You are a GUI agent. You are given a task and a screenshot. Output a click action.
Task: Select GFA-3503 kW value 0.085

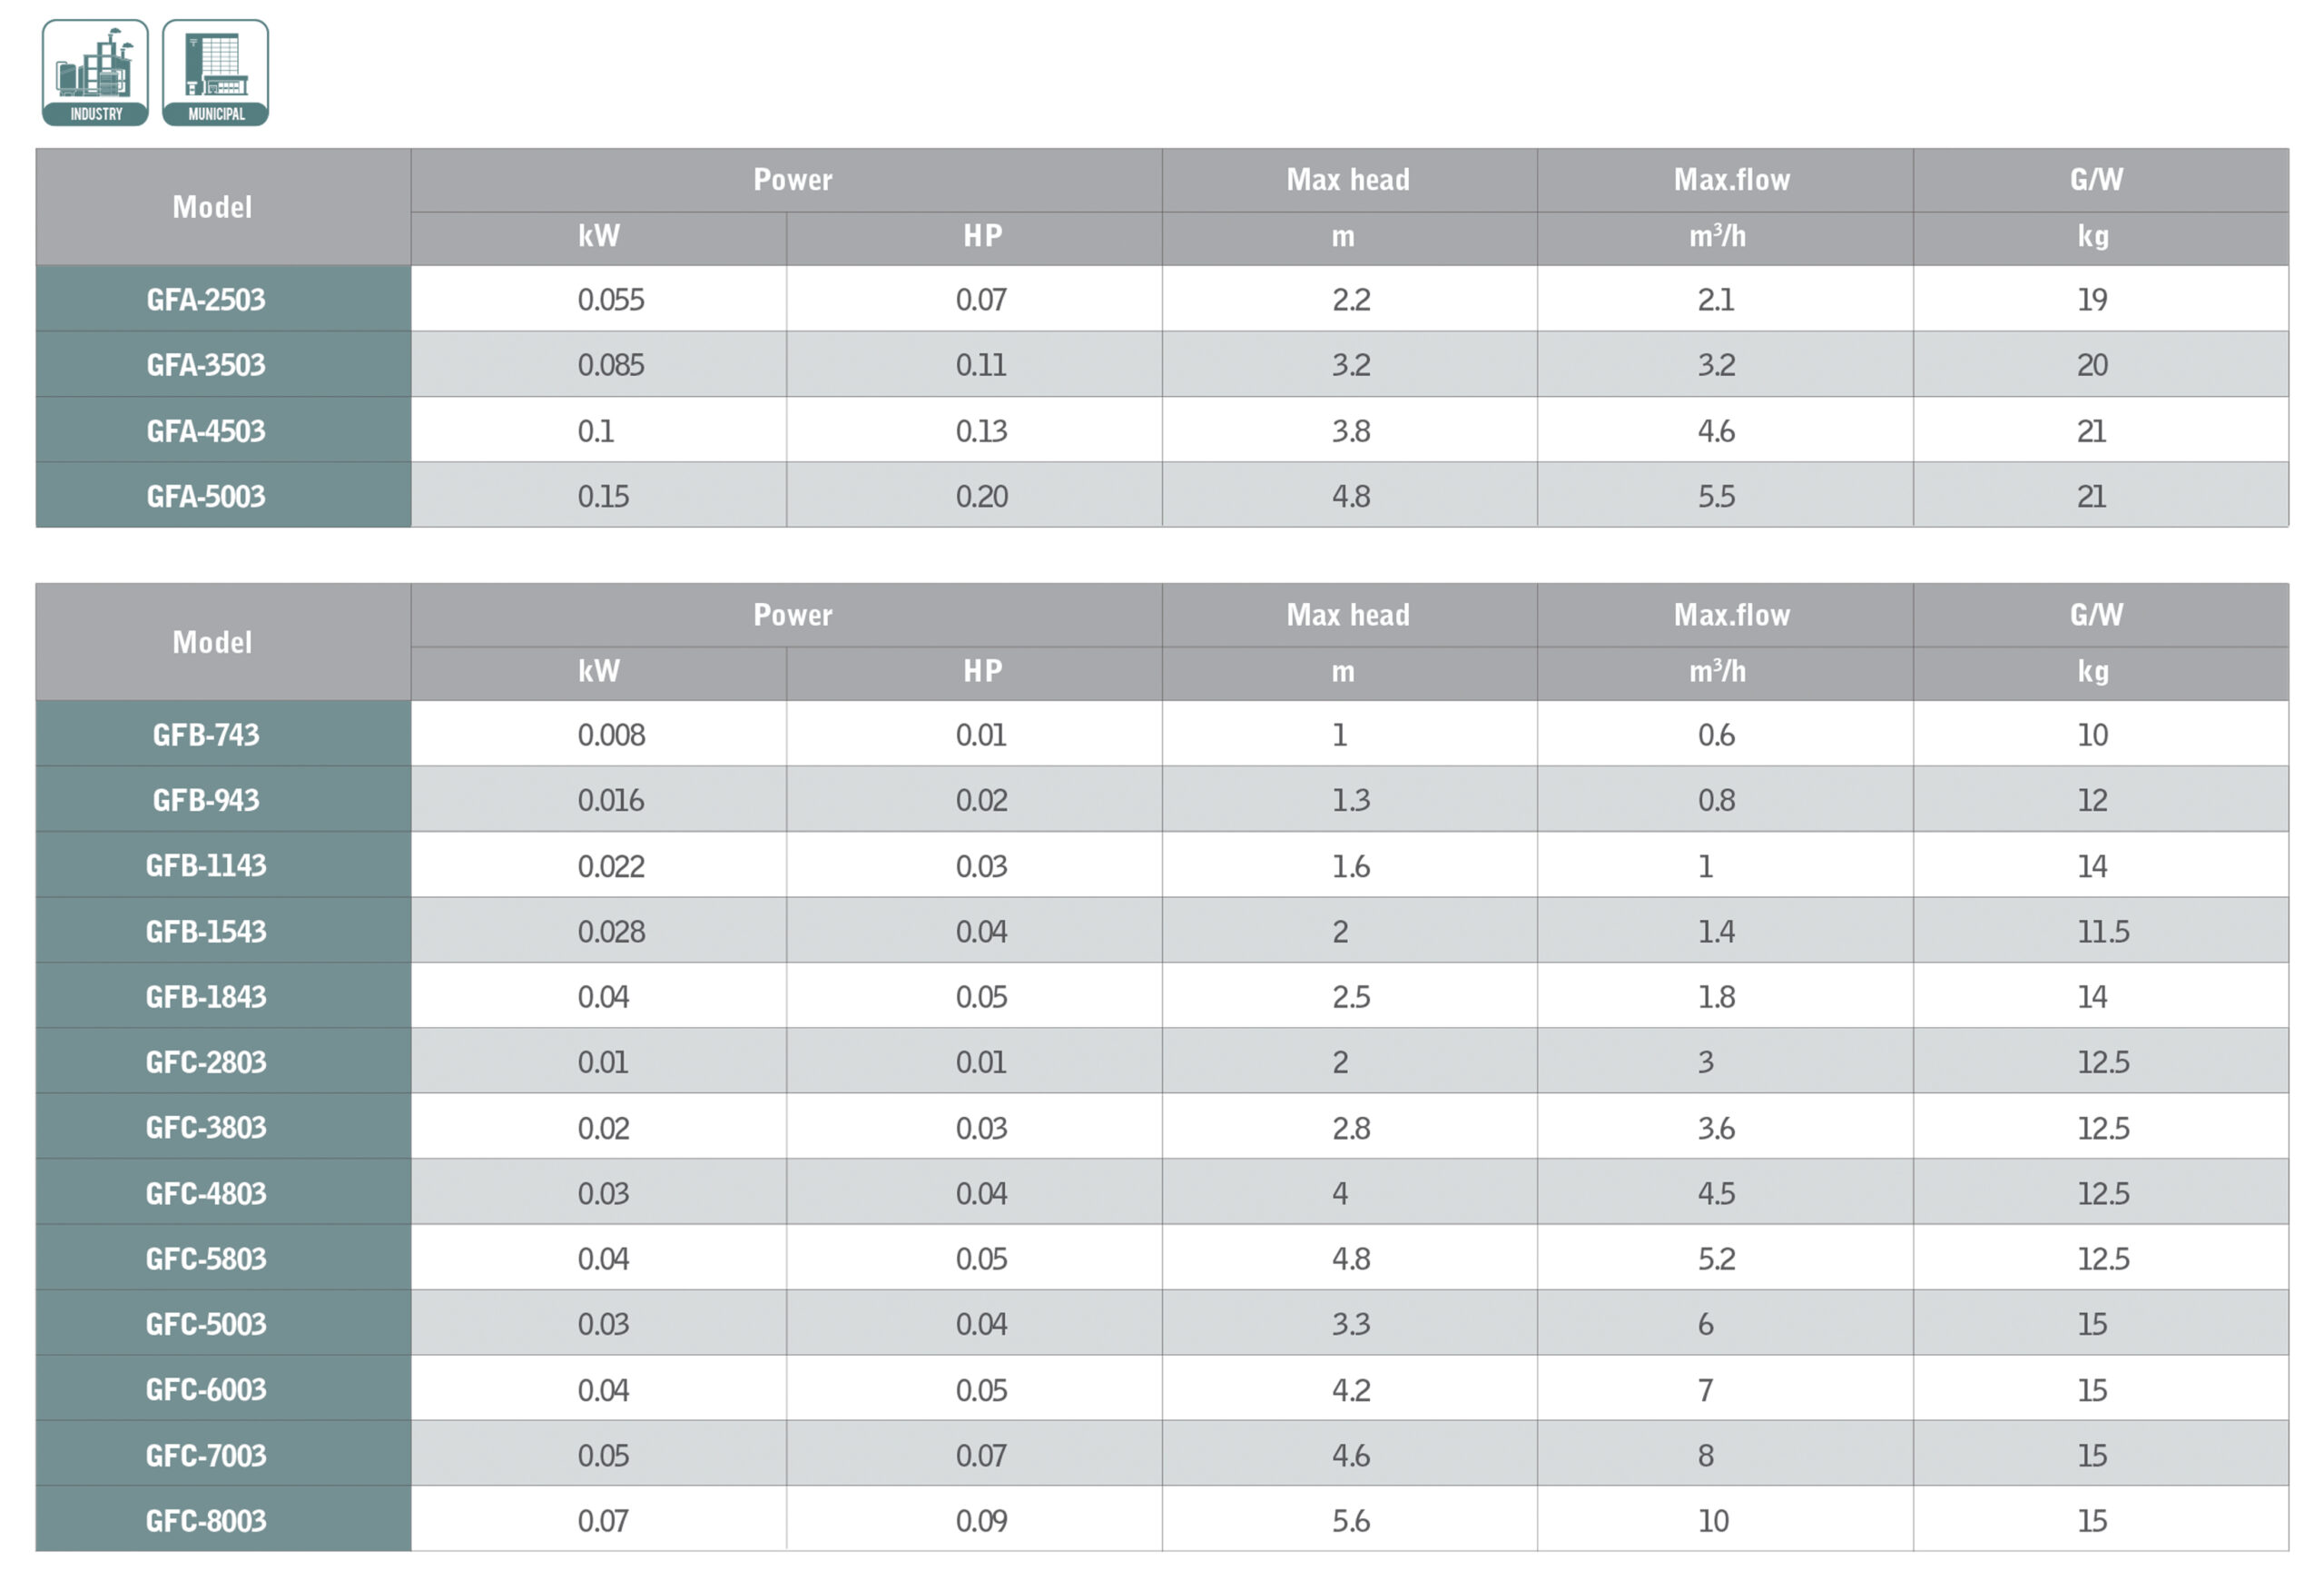coord(611,365)
